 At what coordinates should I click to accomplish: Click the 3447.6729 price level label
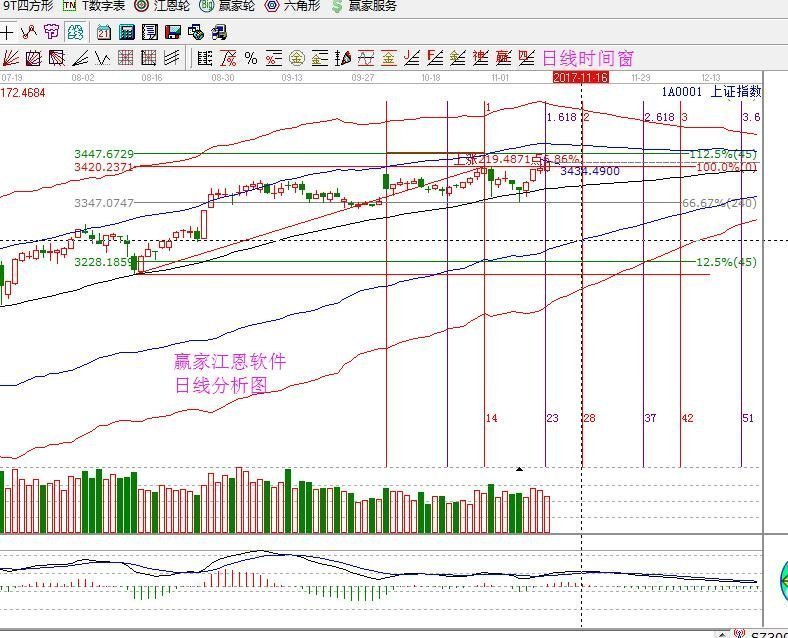104,154
